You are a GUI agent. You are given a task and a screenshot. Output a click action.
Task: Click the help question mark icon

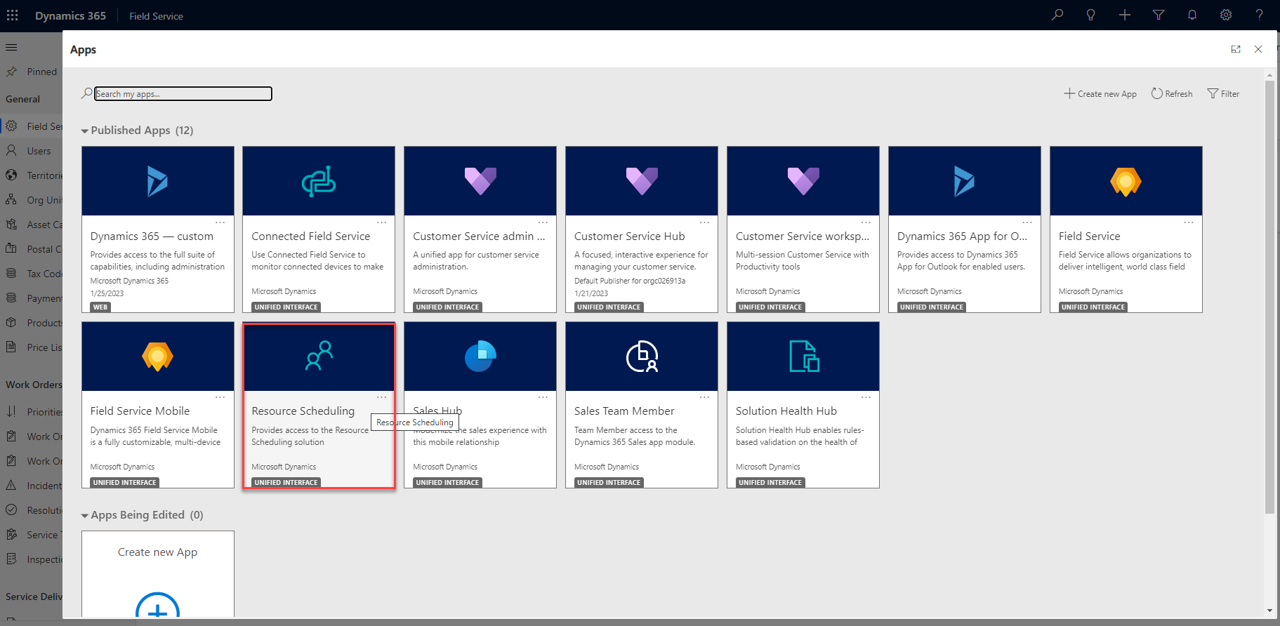(x=1258, y=15)
